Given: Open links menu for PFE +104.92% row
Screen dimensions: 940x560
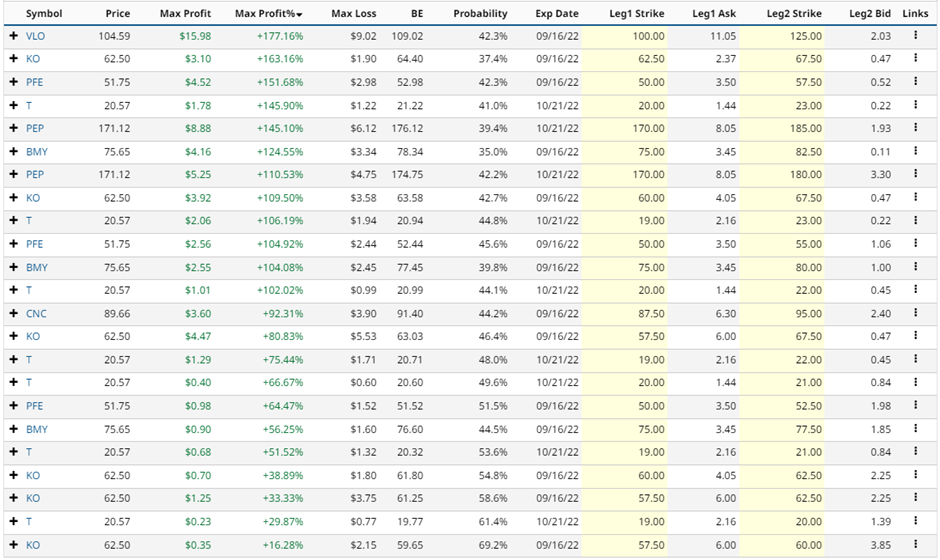Looking at the screenshot, I should click(915, 243).
